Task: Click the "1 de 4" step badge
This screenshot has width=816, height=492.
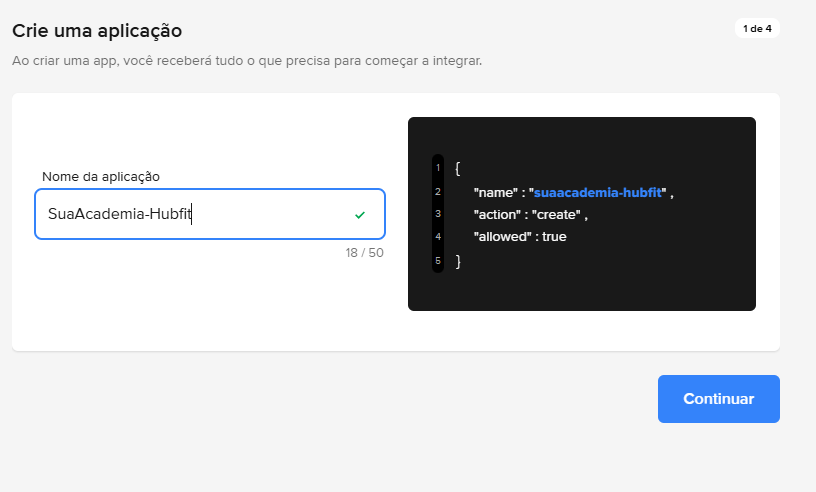Action: (x=757, y=28)
